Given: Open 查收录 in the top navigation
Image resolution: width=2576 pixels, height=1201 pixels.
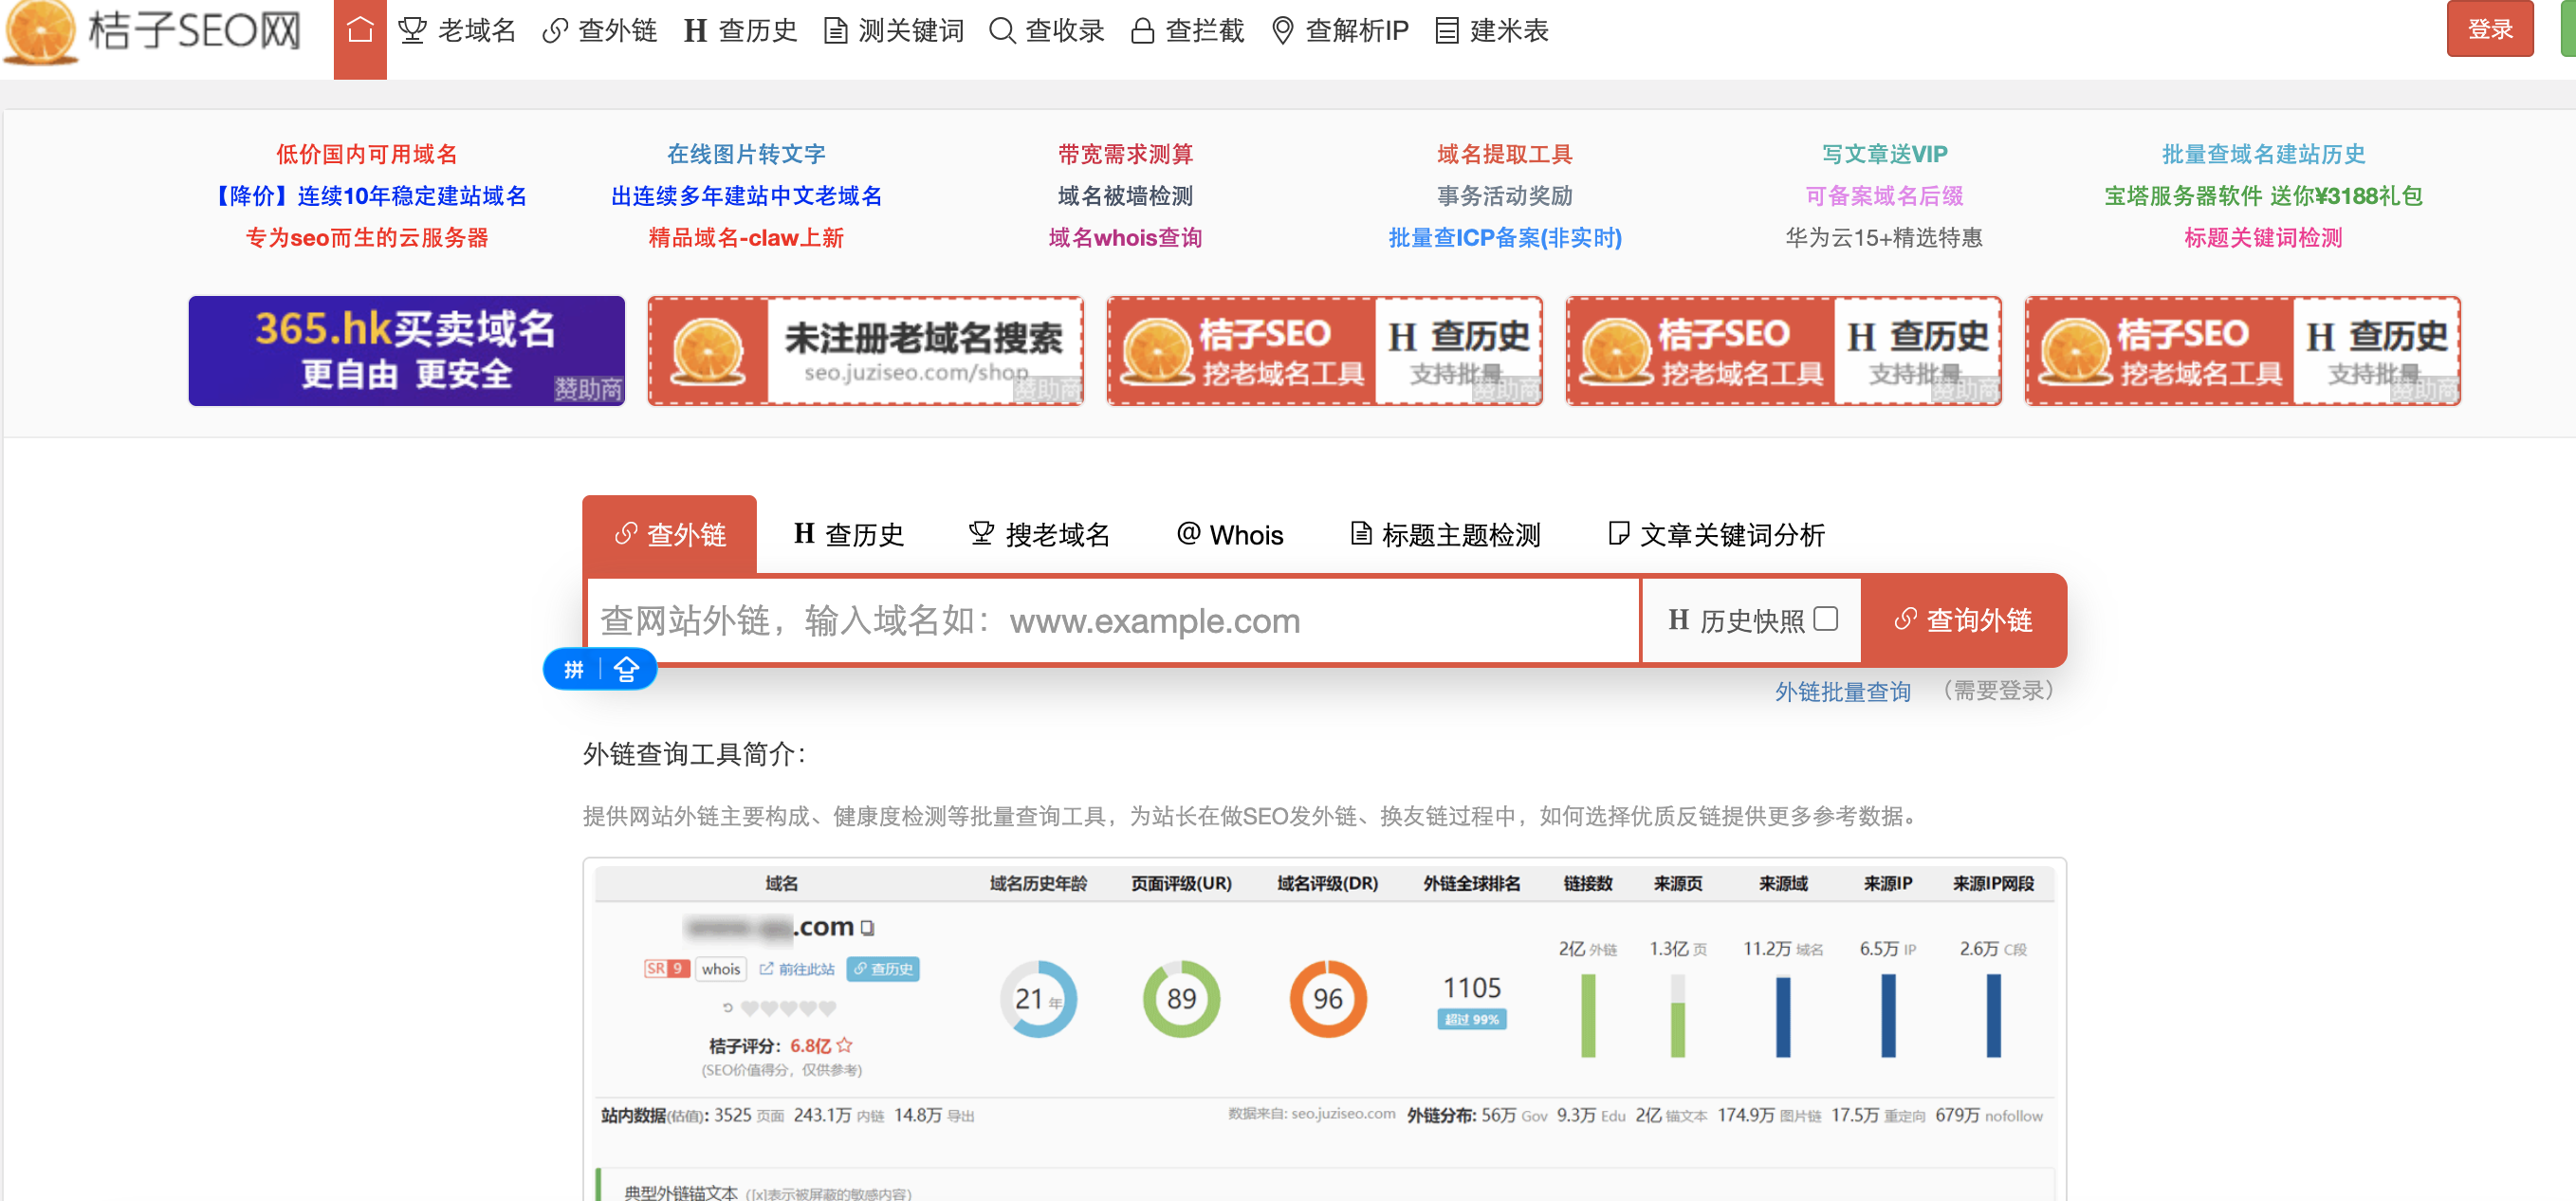Looking at the screenshot, I should pos(1046,31).
